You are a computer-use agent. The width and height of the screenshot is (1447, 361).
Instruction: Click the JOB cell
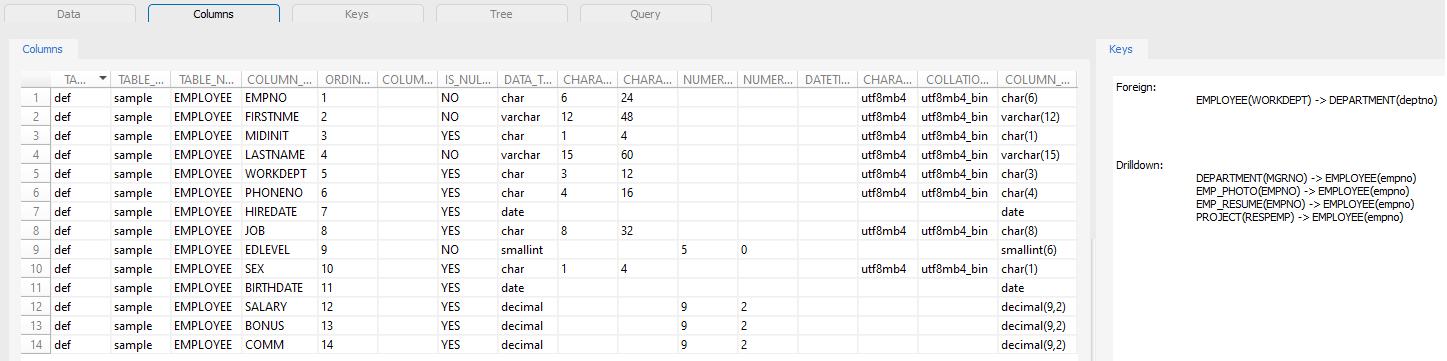(279, 231)
